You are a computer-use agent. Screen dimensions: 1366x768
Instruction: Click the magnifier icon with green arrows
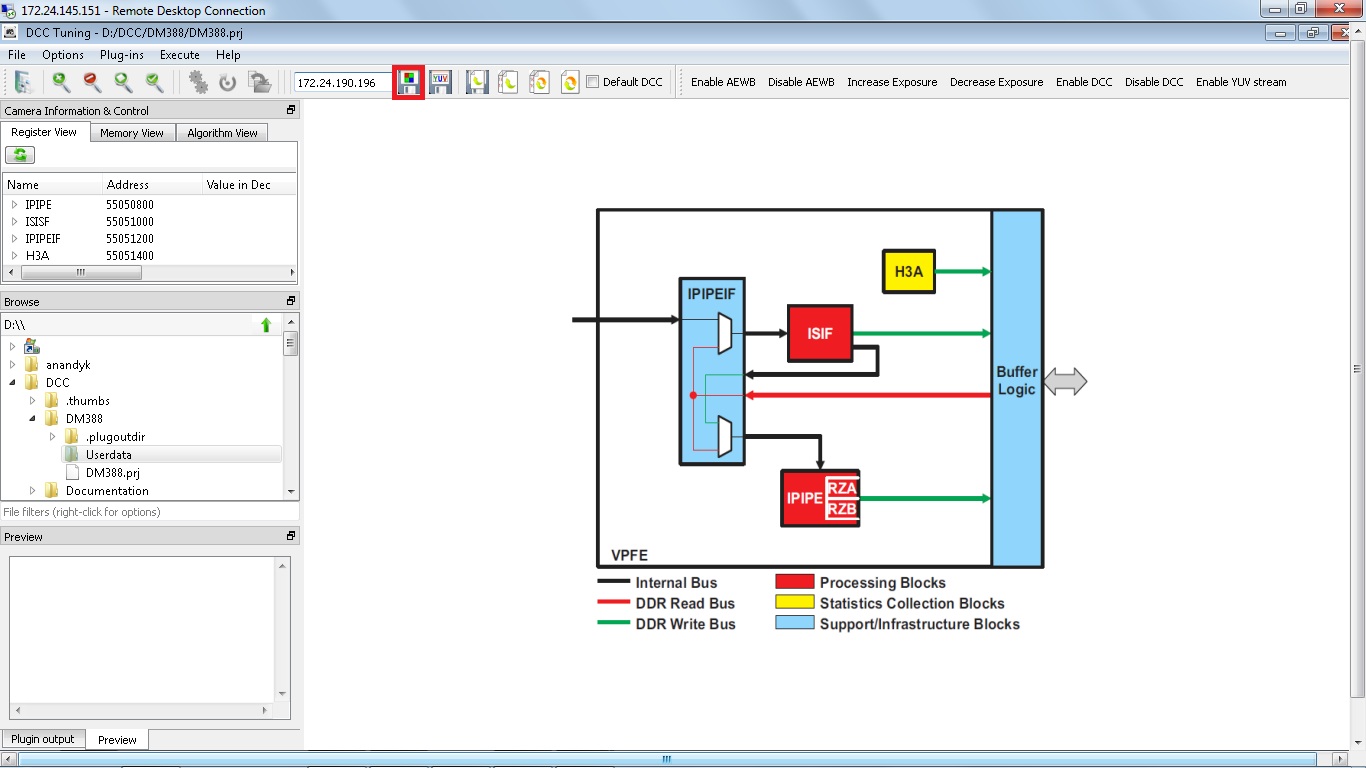[x=123, y=82]
